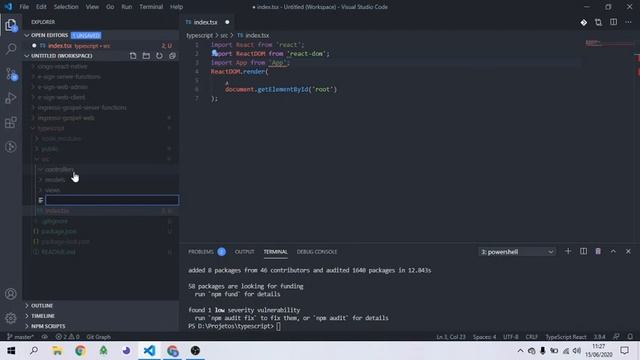
Task: Open Manage settings gear
Action: 11,318
